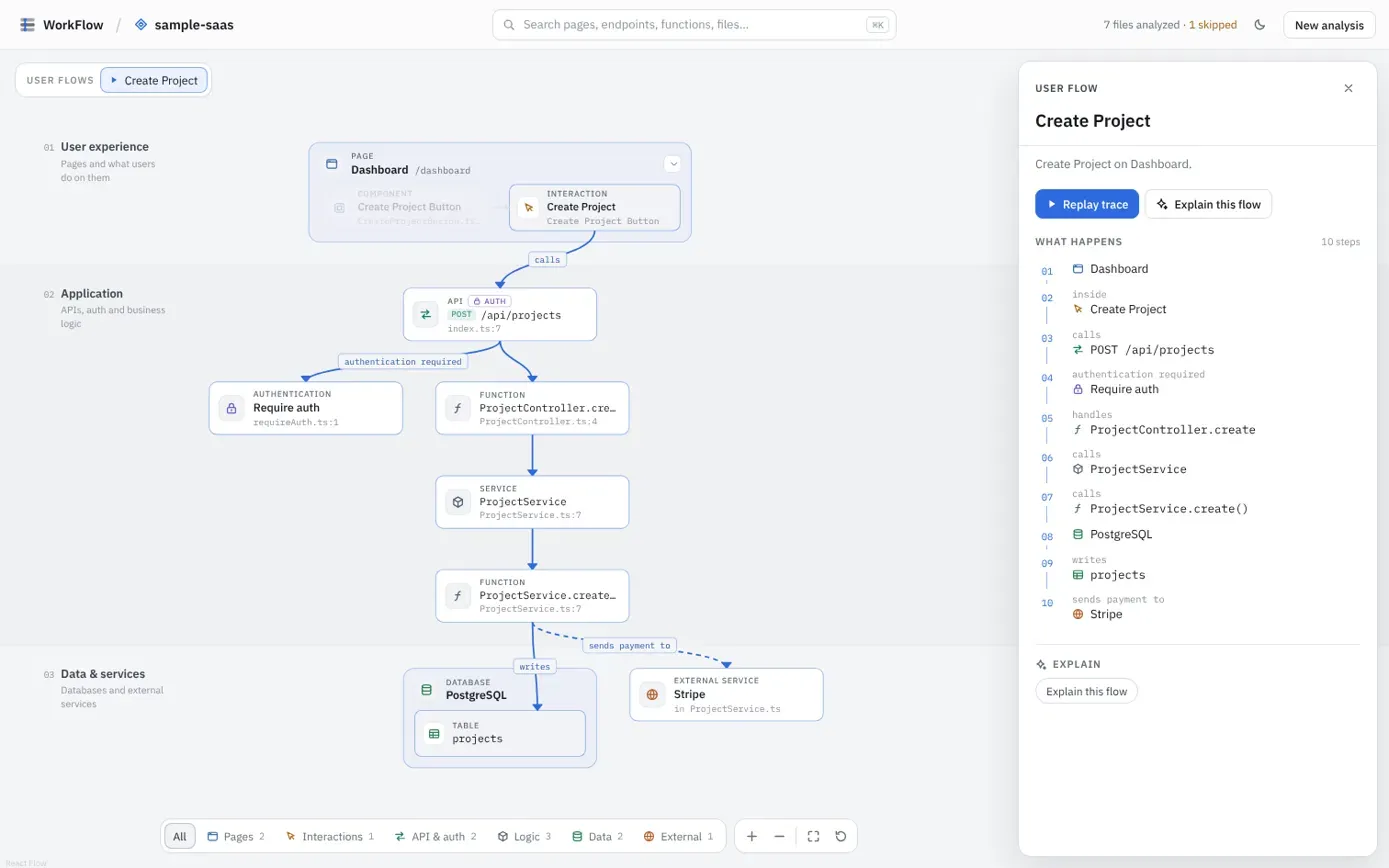Select the All filter
The width and height of the screenshot is (1389, 868).
(180, 836)
